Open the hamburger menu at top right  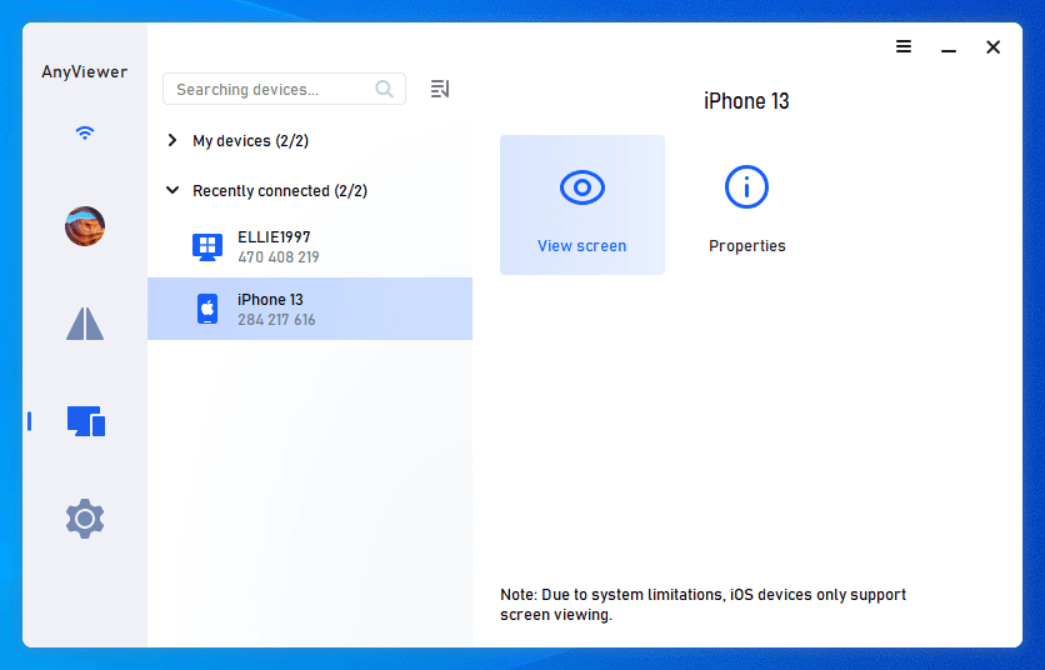(x=903, y=47)
